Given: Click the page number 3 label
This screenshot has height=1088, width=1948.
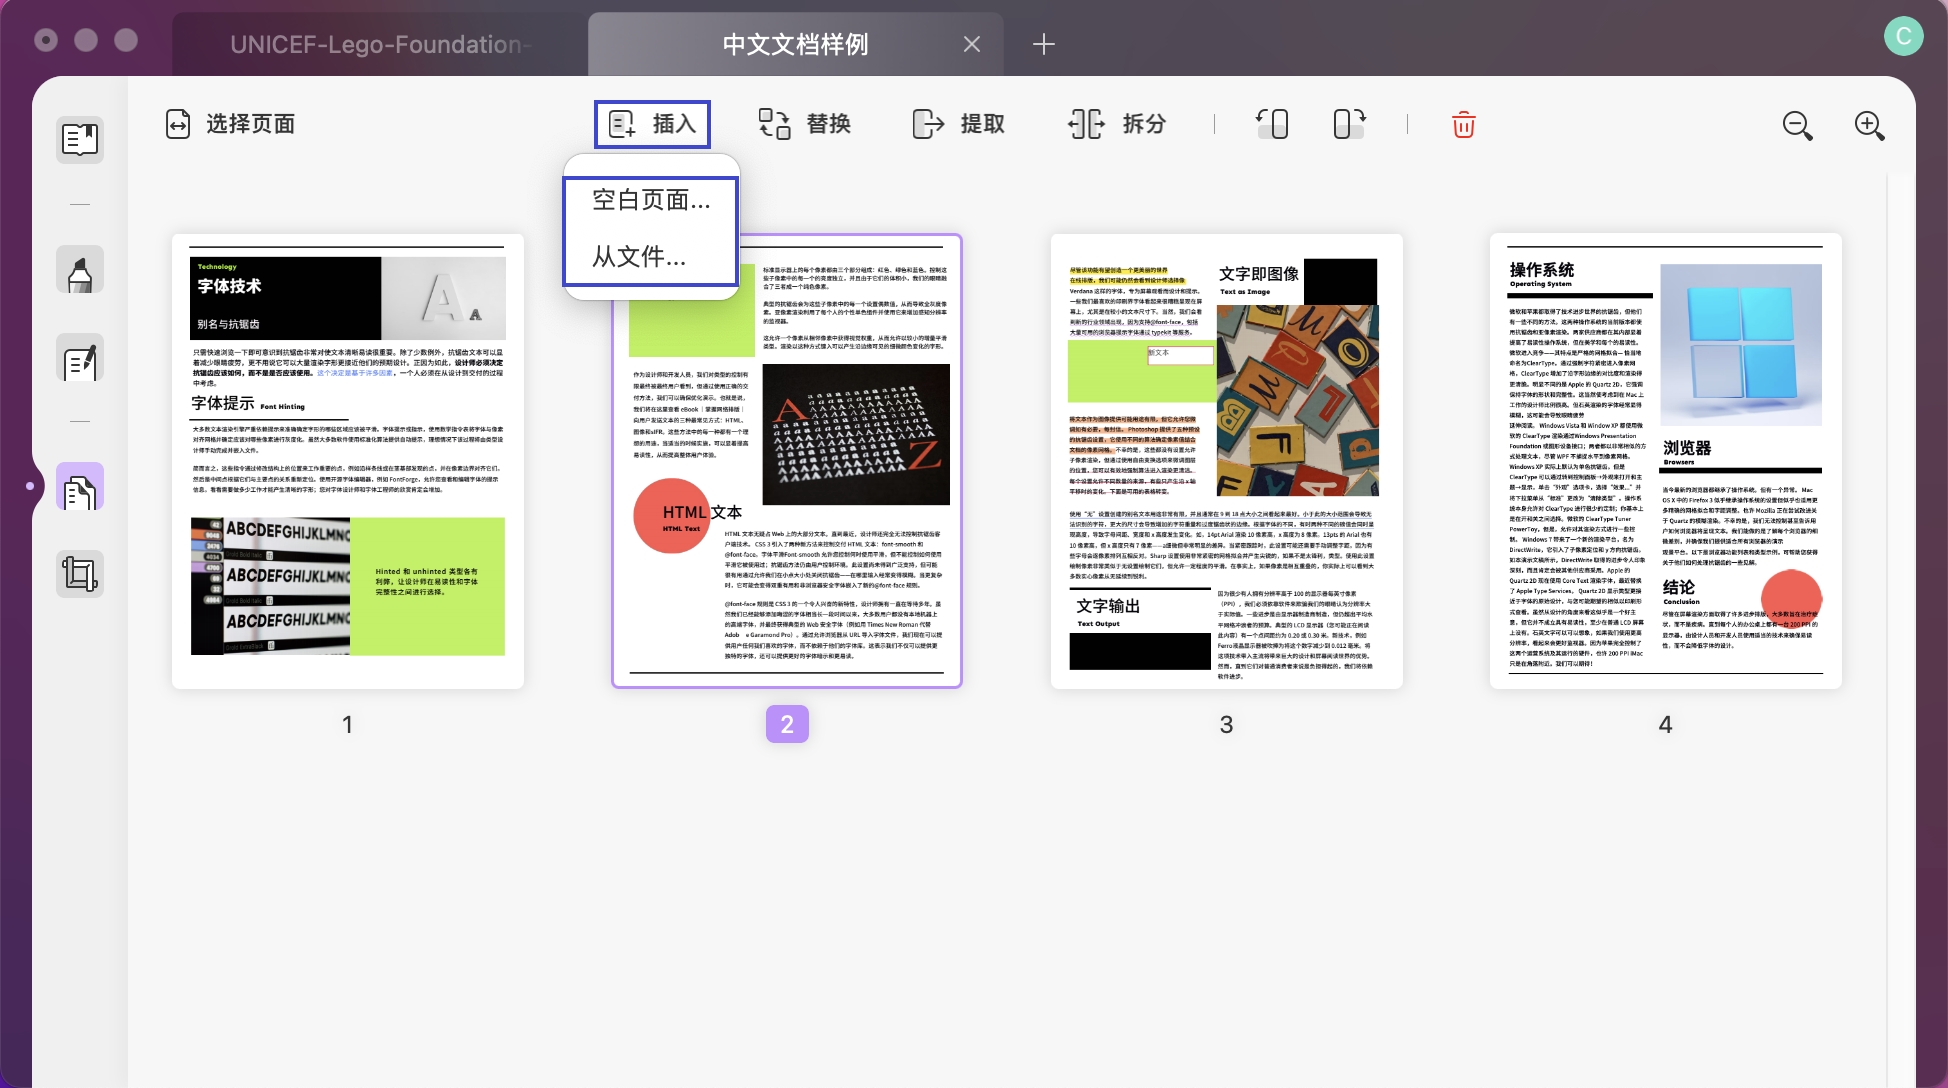Looking at the screenshot, I should coord(1226,724).
